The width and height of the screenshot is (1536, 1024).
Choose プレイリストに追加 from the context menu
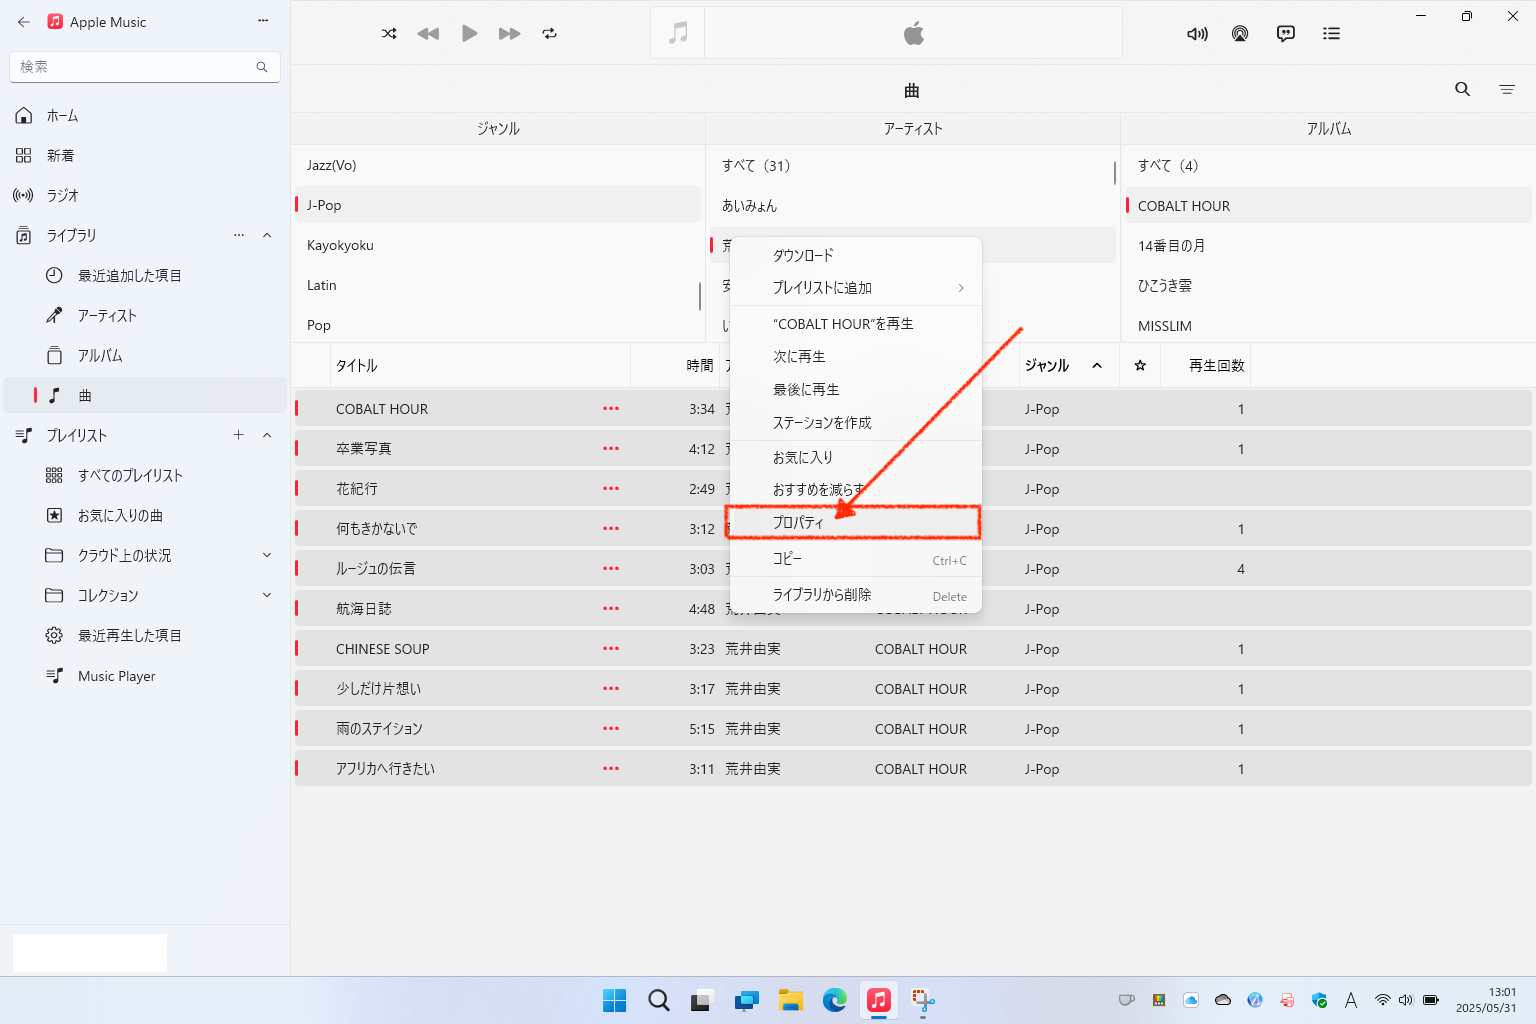(822, 288)
